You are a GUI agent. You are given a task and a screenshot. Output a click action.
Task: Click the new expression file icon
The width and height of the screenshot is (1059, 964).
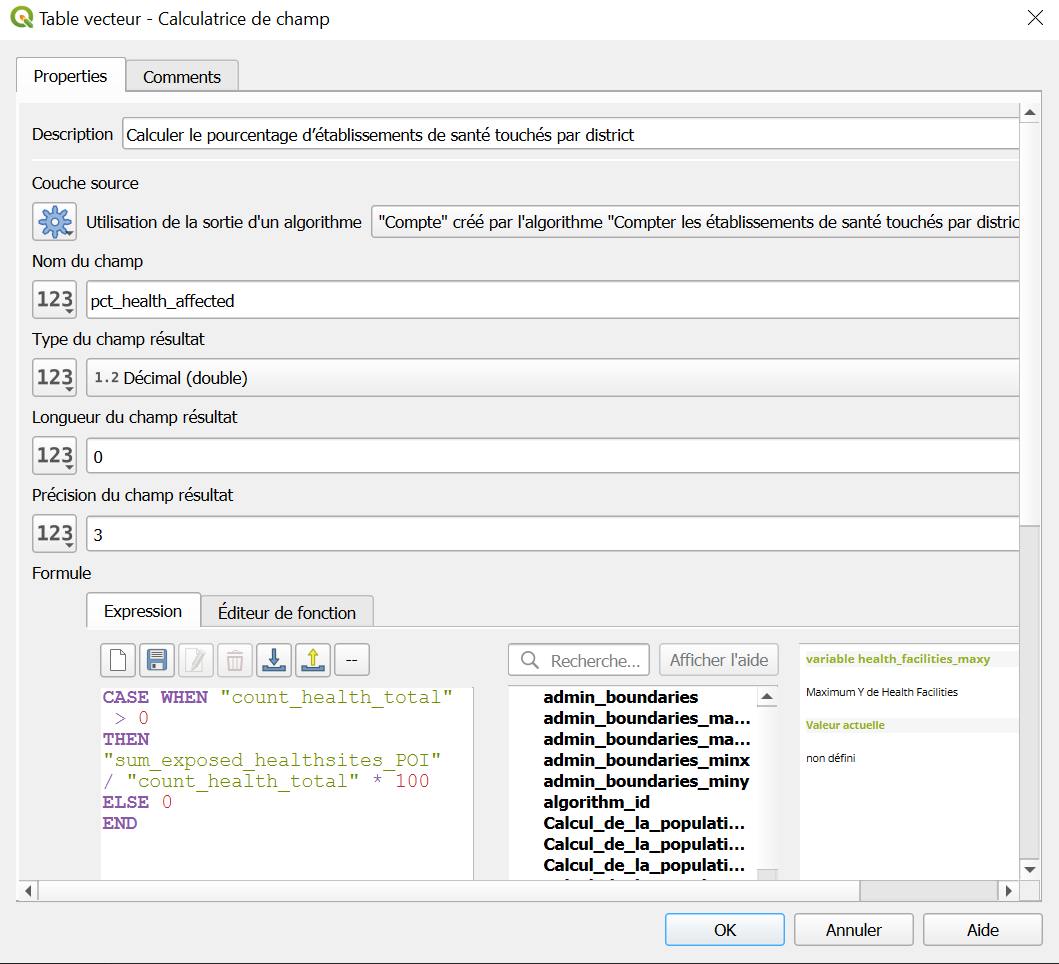(x=118, y=660)
